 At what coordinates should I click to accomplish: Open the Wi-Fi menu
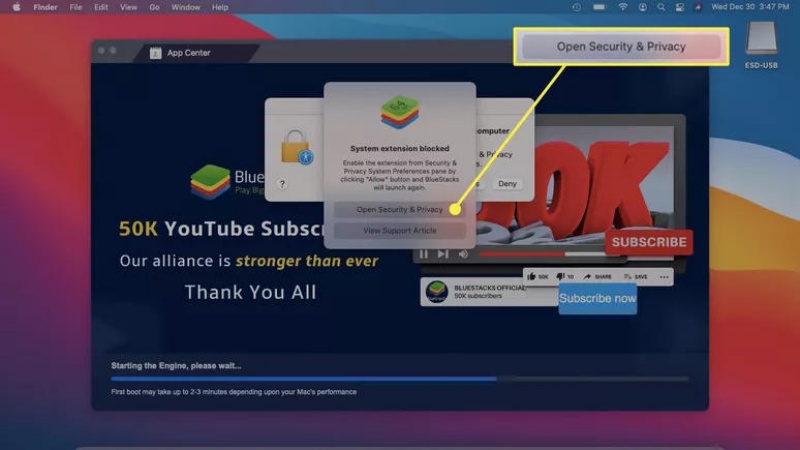[622, 7]
